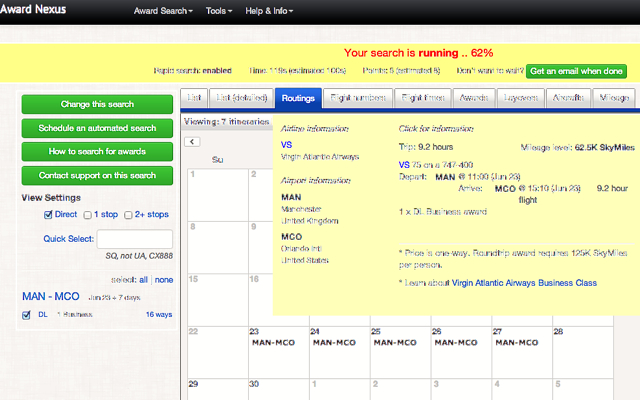Toggle the Direct checkbox
Image resolution: width=640 pixels, height=400 pixels.
48,215
